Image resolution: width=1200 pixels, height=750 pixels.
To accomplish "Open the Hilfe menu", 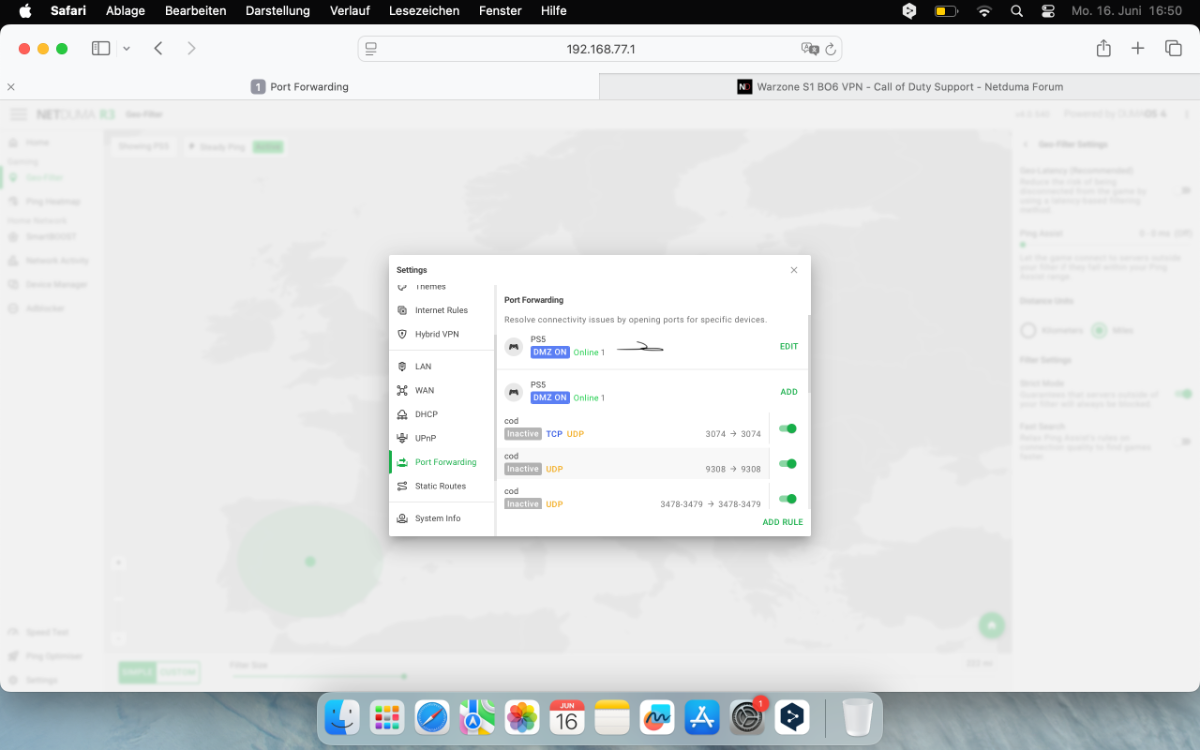I will 553,11.
